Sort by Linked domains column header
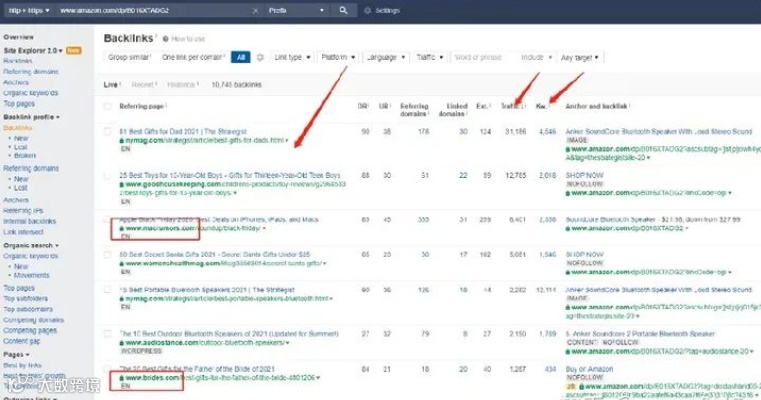Screen dimensions: 761x400 [x=453, y=110]
